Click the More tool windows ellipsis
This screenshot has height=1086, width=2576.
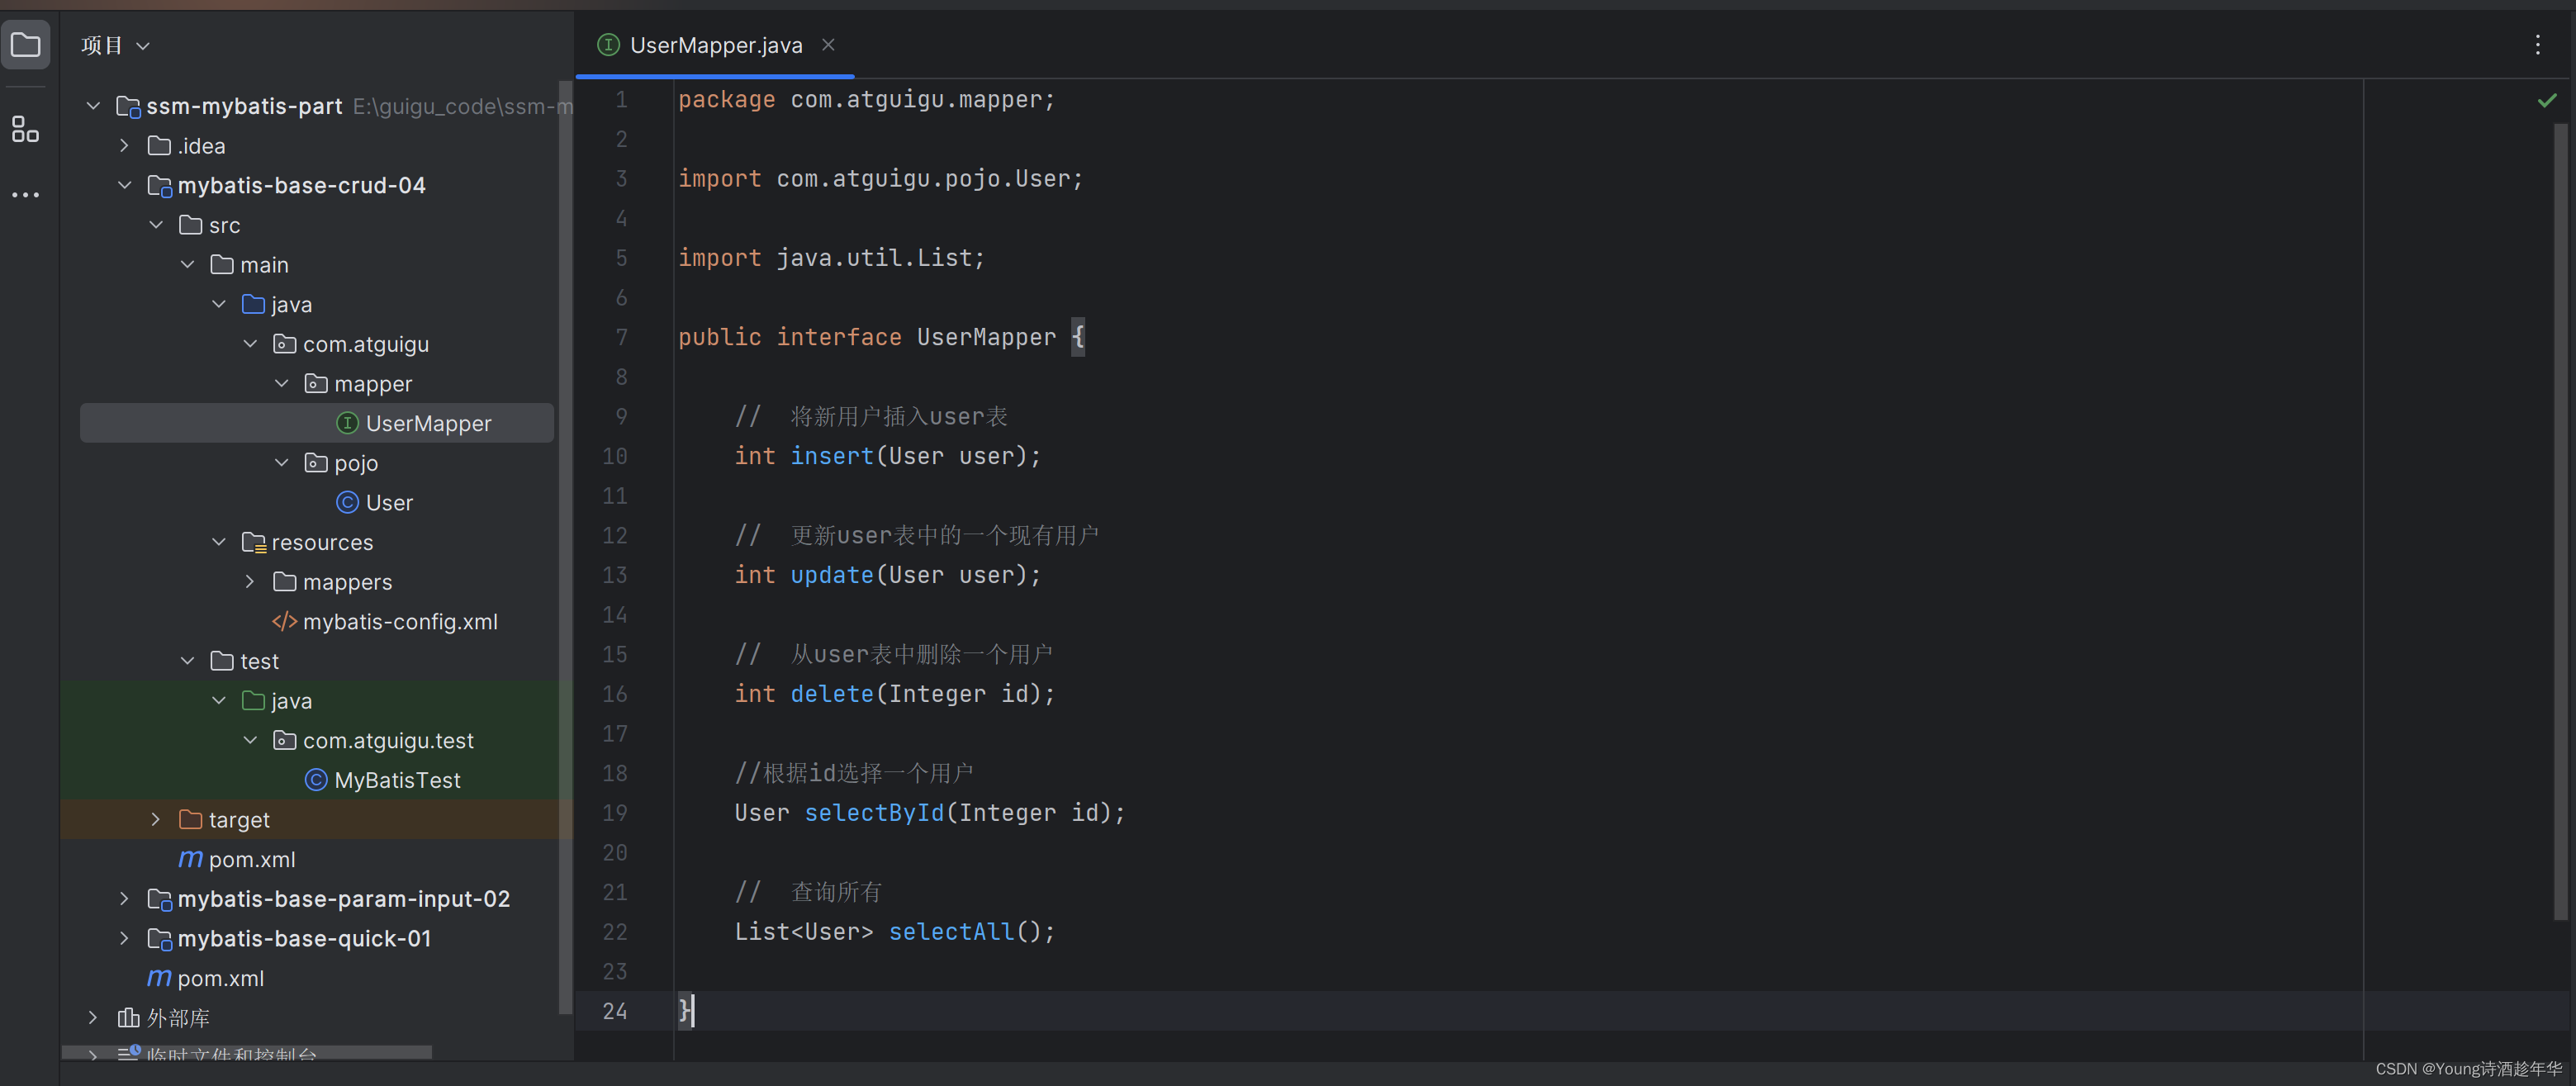tap(25, 194)
